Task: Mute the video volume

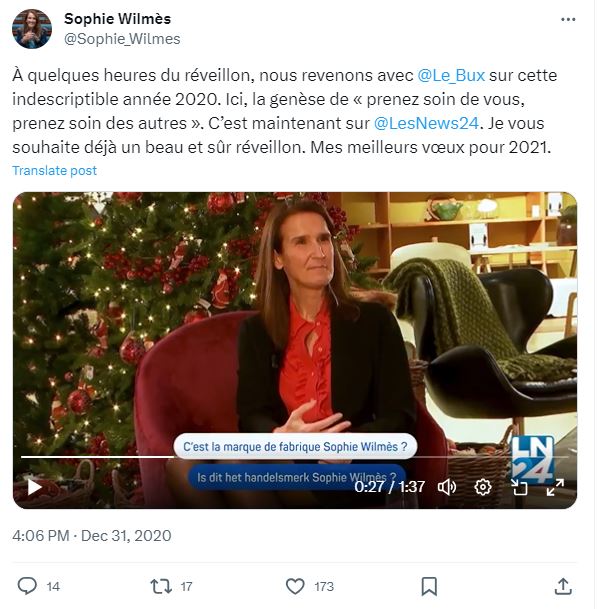Action: tap(447, 487)
